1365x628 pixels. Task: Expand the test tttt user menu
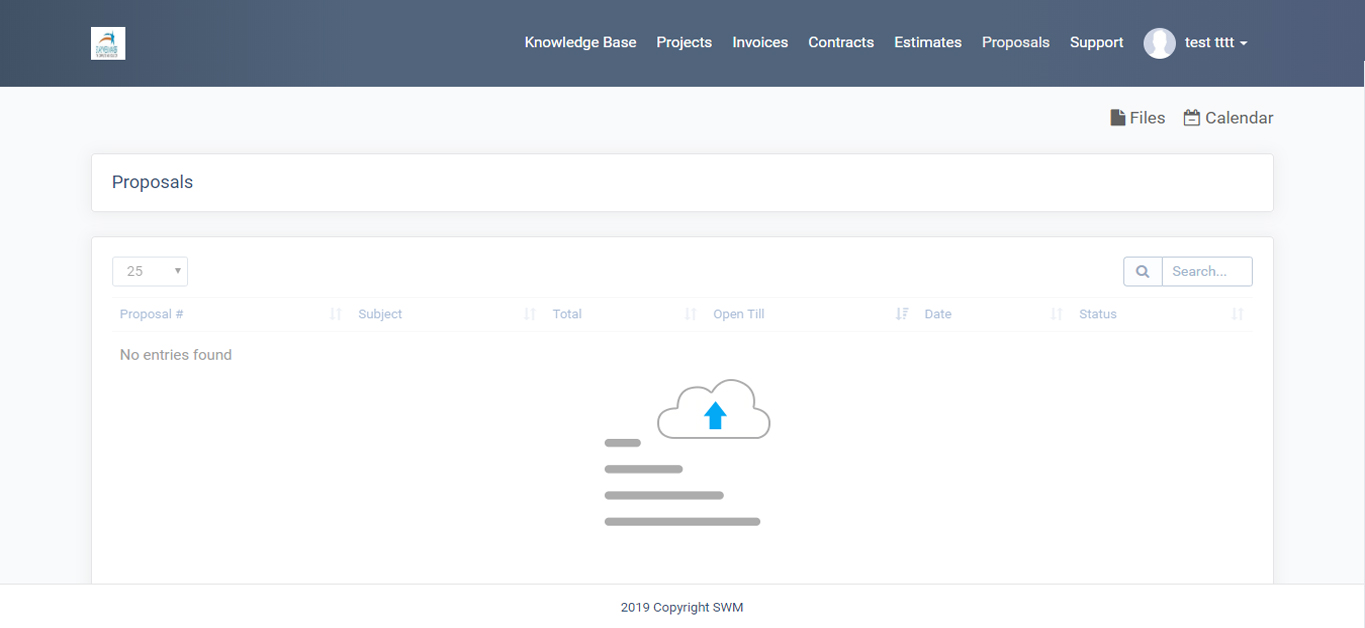[x=1215, y=43]
